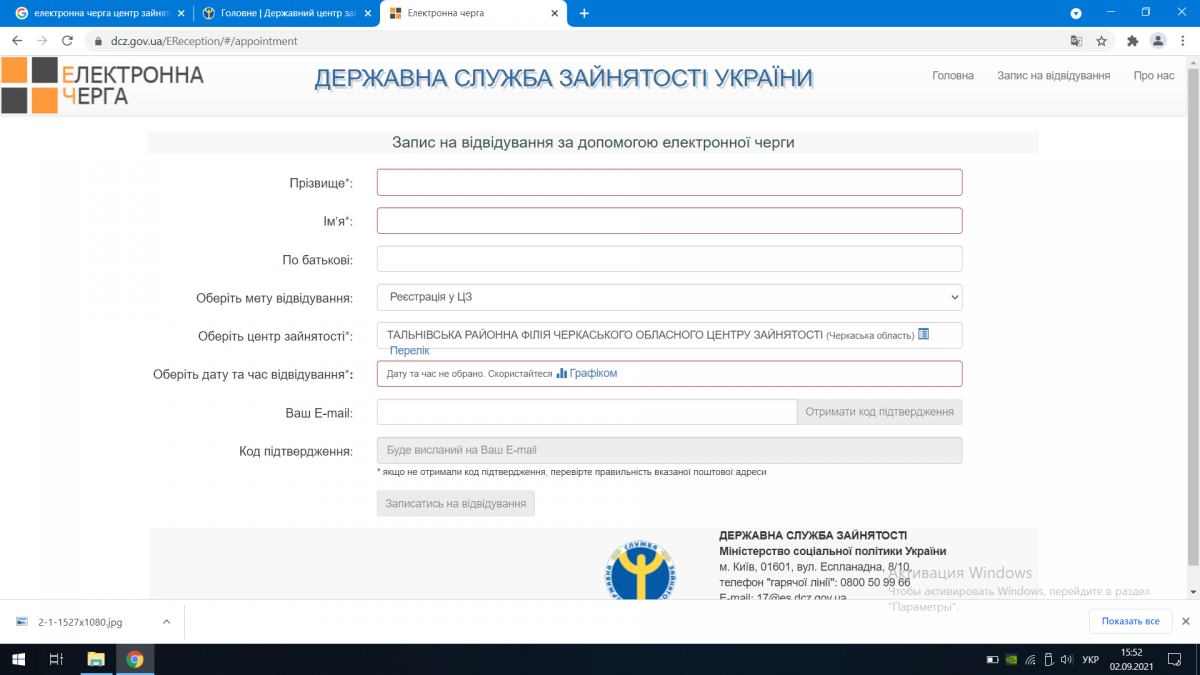Open Chrome from the Windows taskbar

click(134, 659)
